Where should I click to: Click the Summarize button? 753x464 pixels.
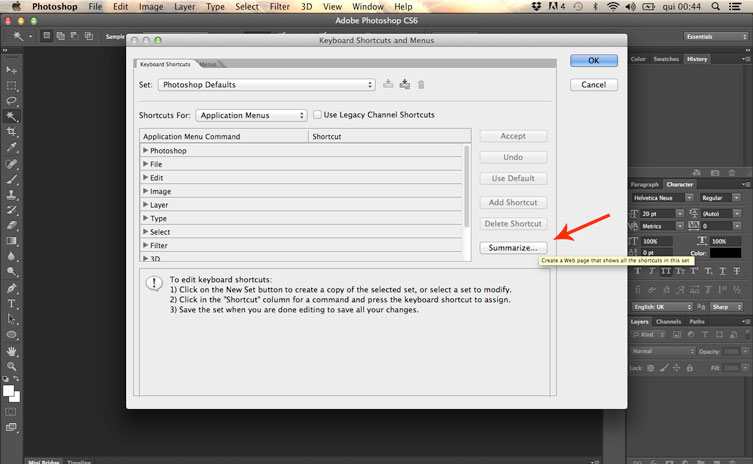click(513, 247)
